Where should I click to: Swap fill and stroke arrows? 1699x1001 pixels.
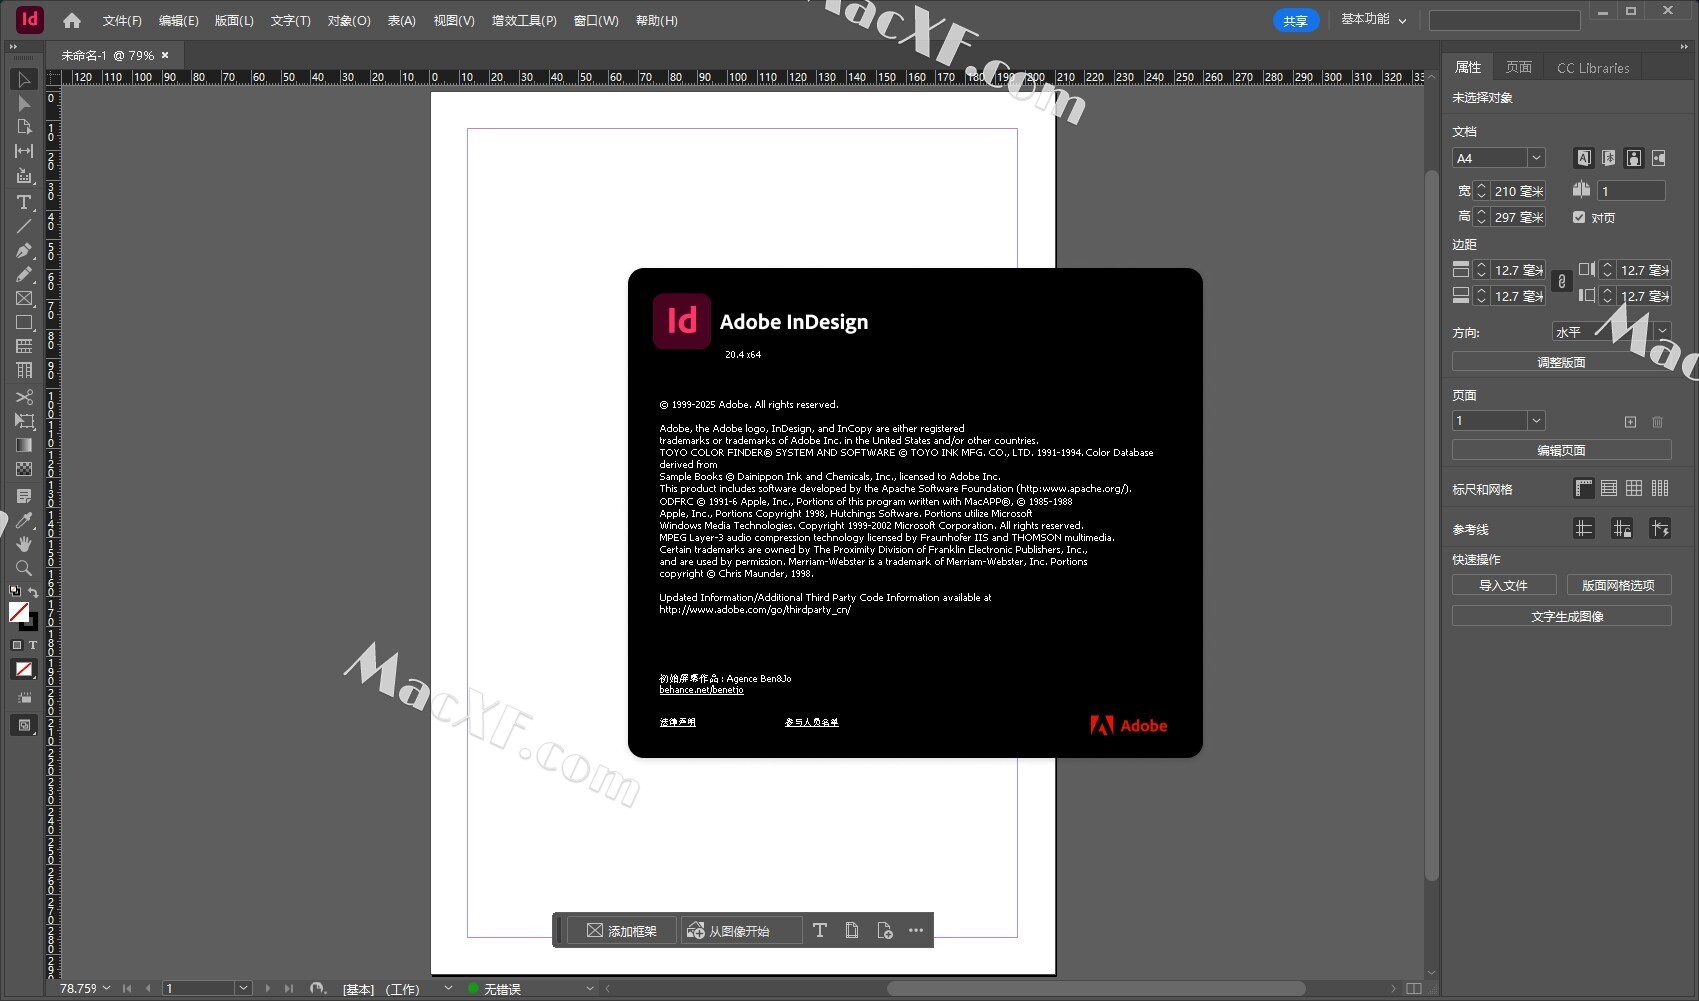pos(33,592)
